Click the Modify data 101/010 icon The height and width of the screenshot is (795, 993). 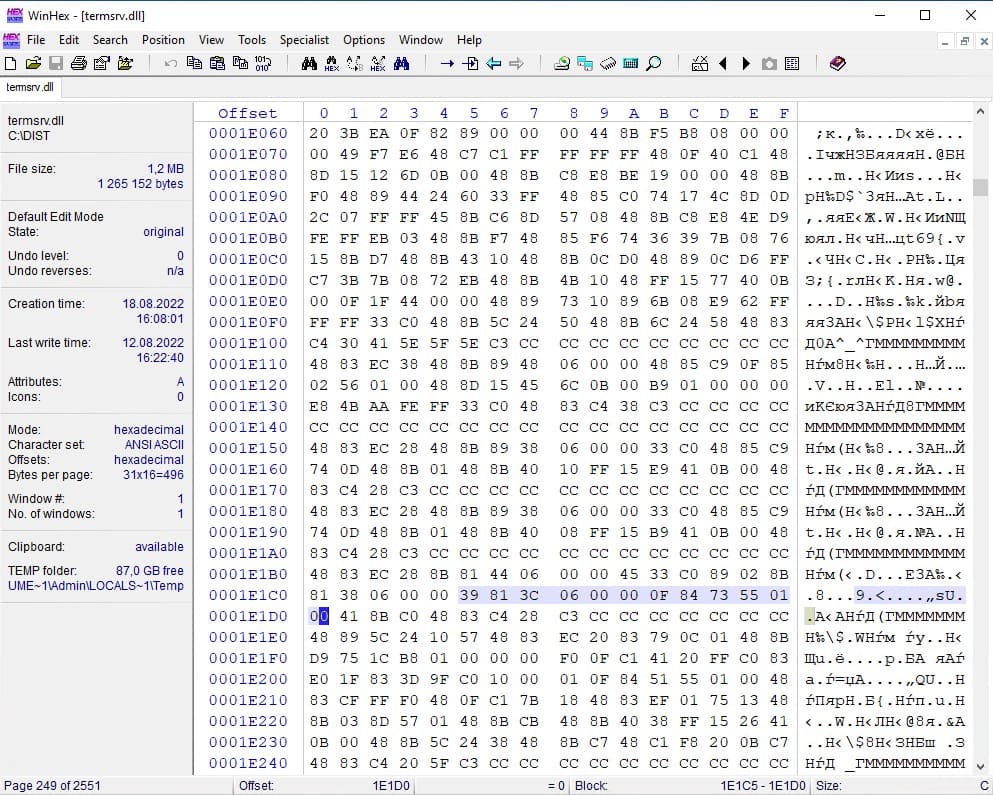pos(263,63)
